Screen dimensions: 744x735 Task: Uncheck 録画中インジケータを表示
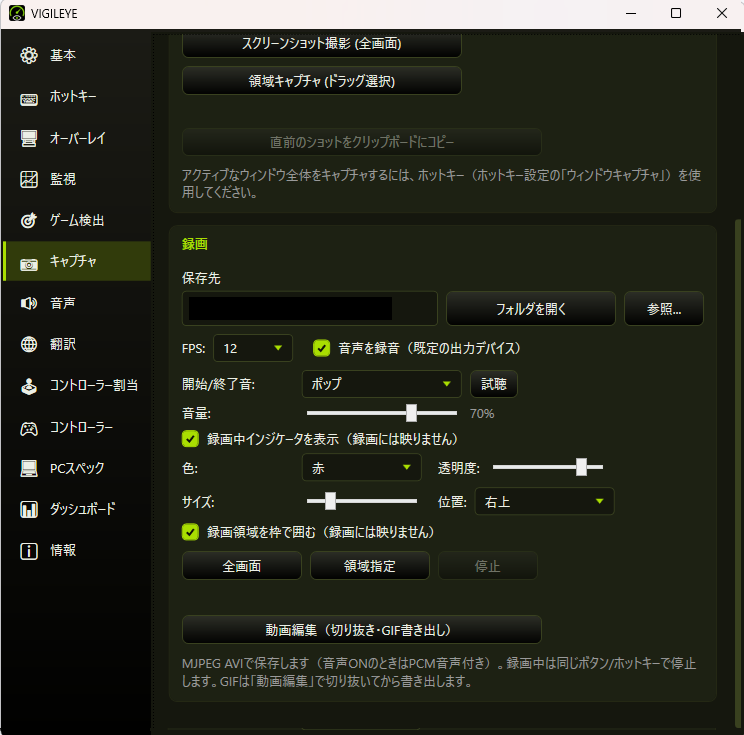tap(190, 439)
